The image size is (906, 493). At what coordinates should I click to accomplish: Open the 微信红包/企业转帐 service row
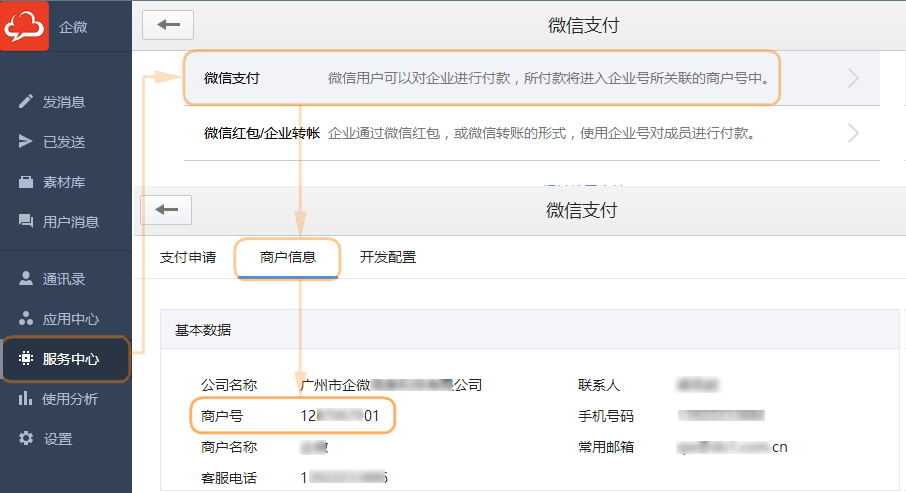coord(532,134)
